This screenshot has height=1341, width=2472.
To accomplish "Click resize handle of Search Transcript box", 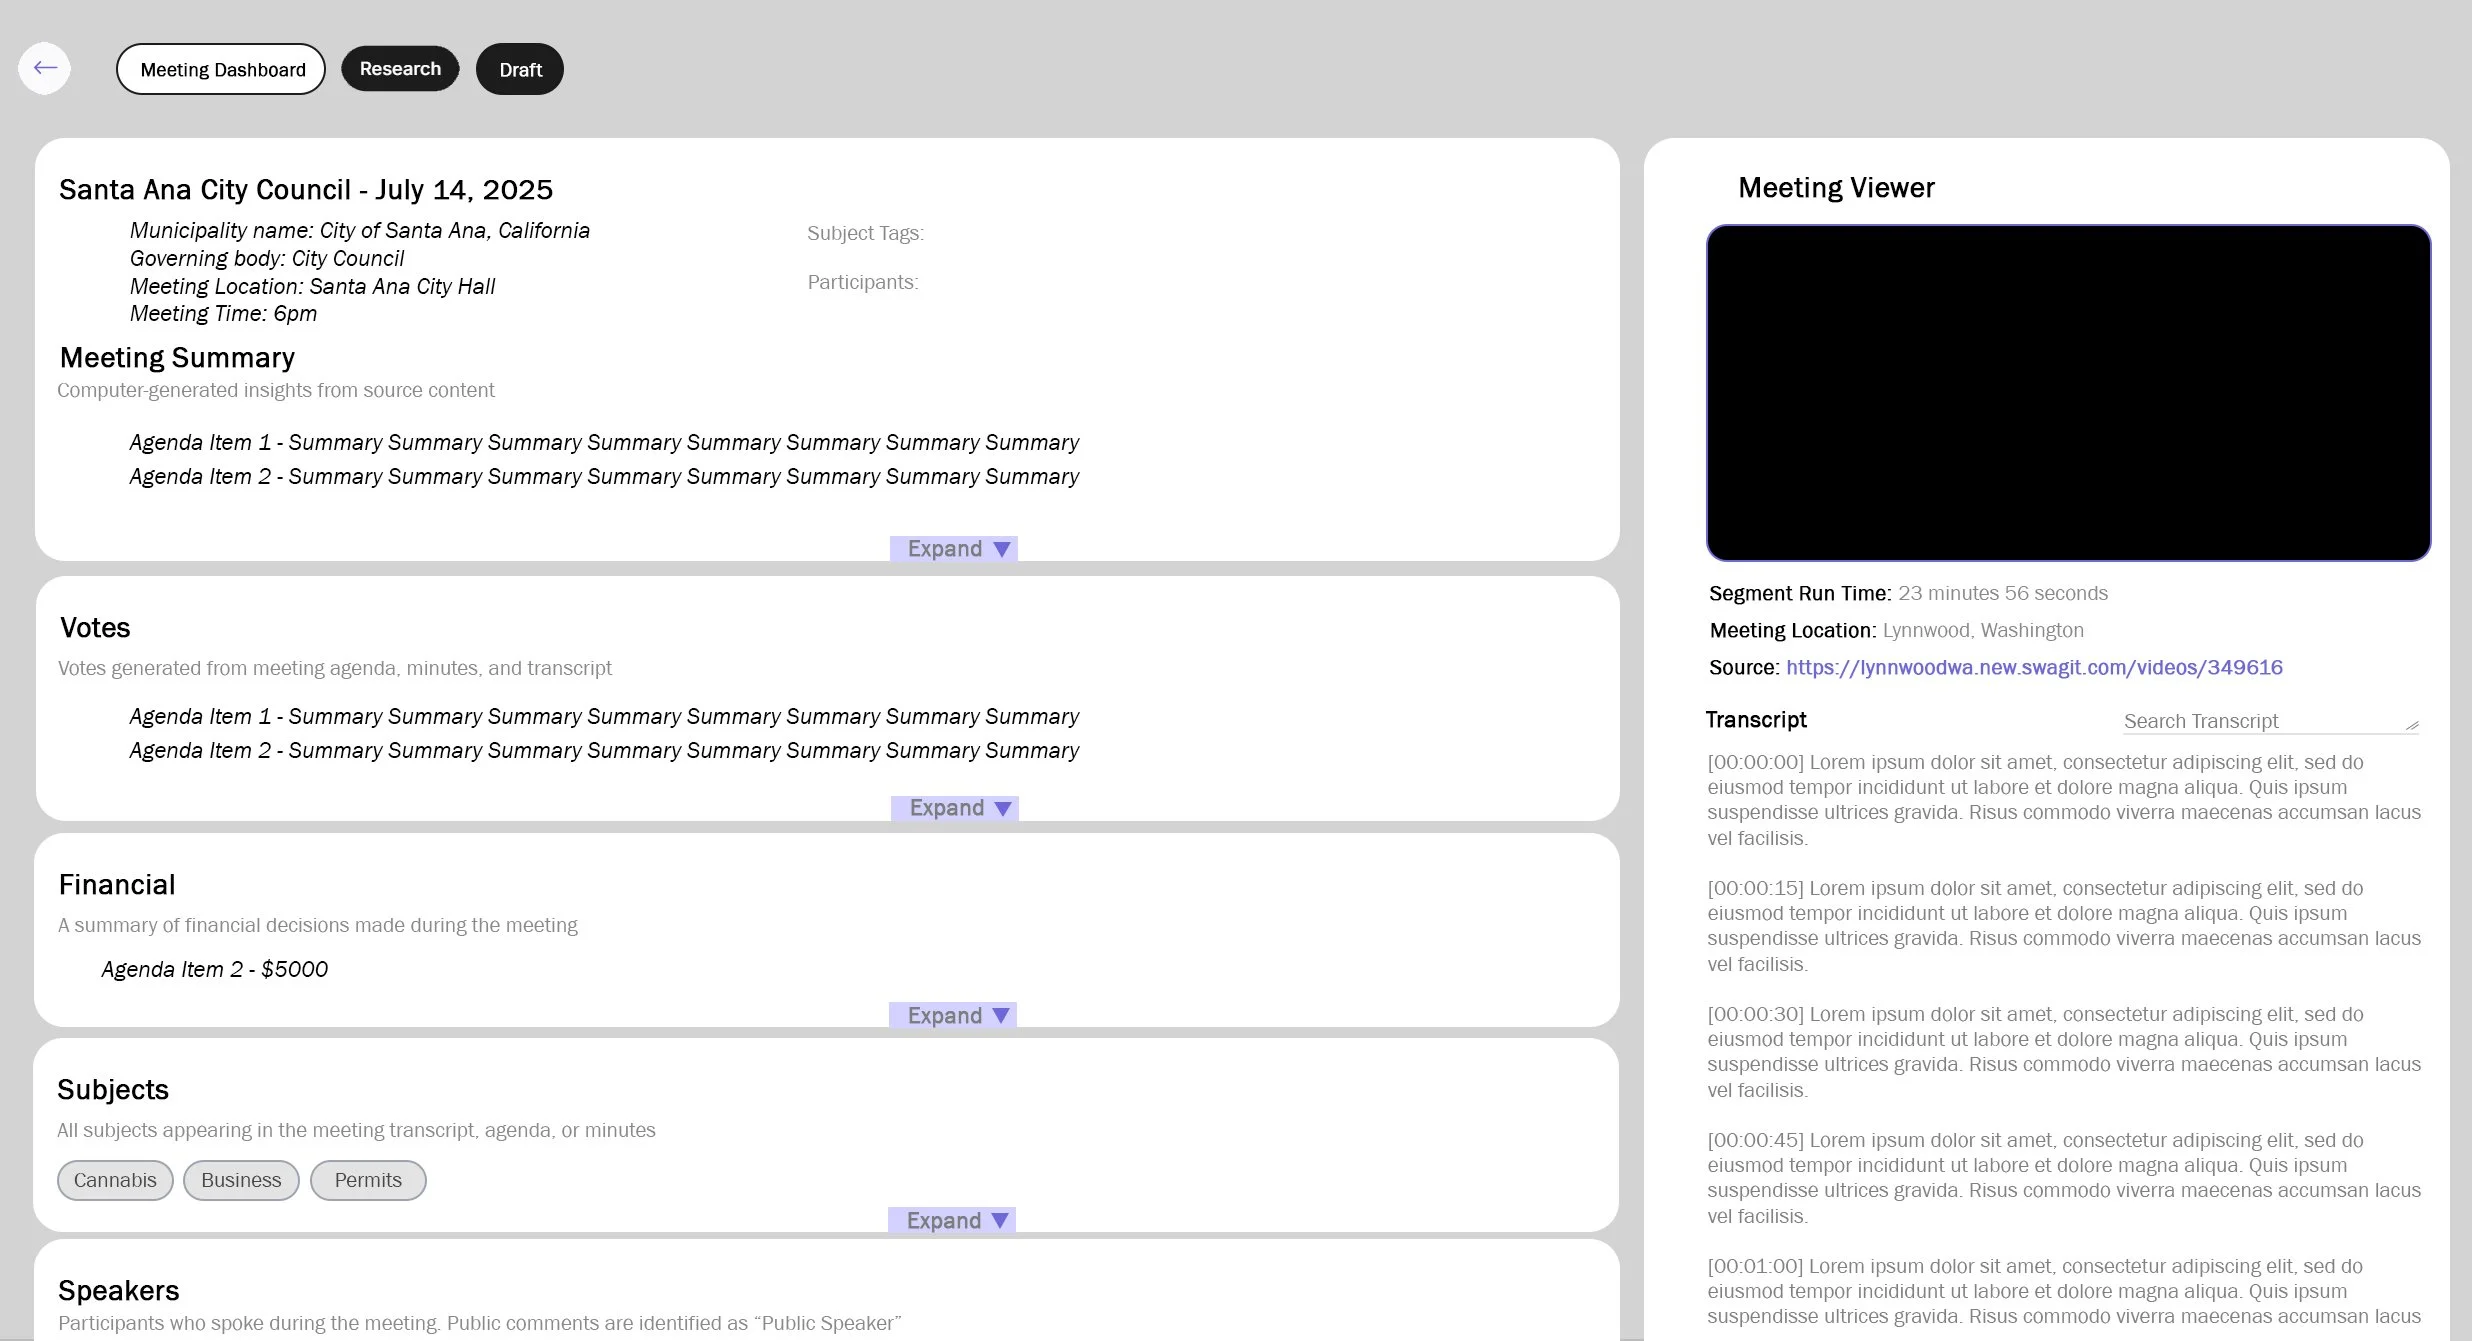I will [x=2412, y=725].
